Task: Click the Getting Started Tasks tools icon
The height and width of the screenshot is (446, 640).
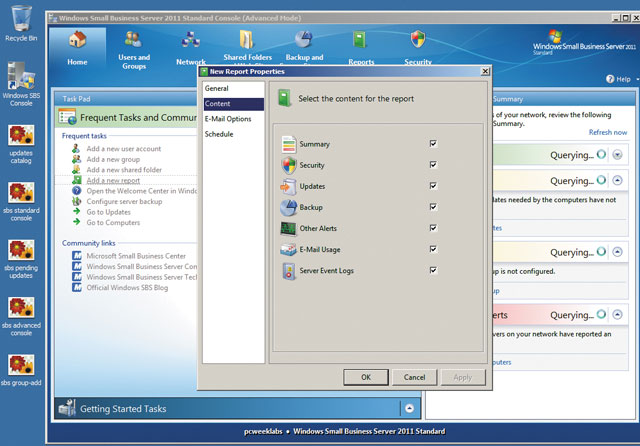Action: [x=67, y=408]
